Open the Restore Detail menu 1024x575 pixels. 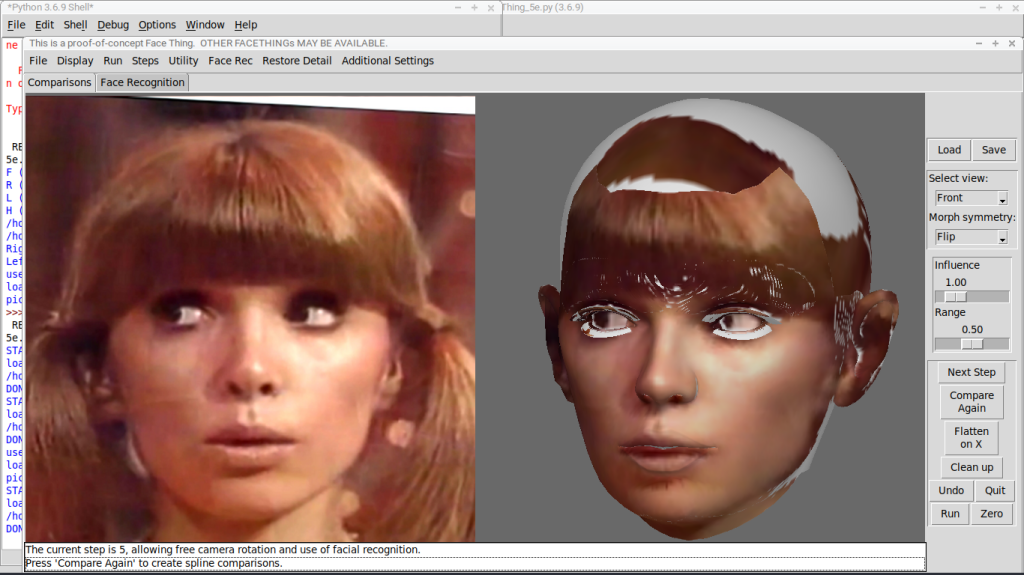click(296, 61)
